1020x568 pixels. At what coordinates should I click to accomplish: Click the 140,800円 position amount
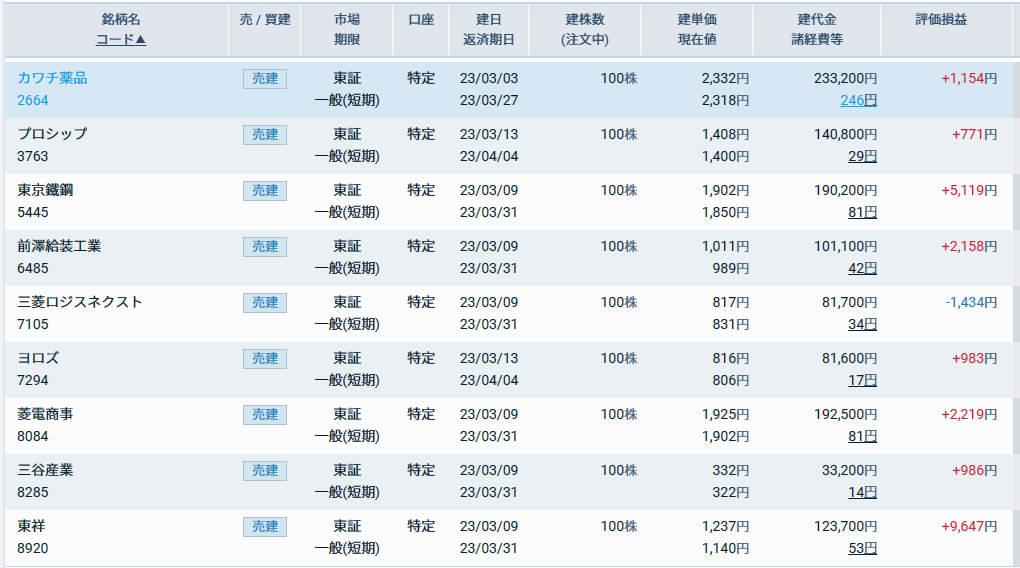pyautogui.click(x=846, y=134)
